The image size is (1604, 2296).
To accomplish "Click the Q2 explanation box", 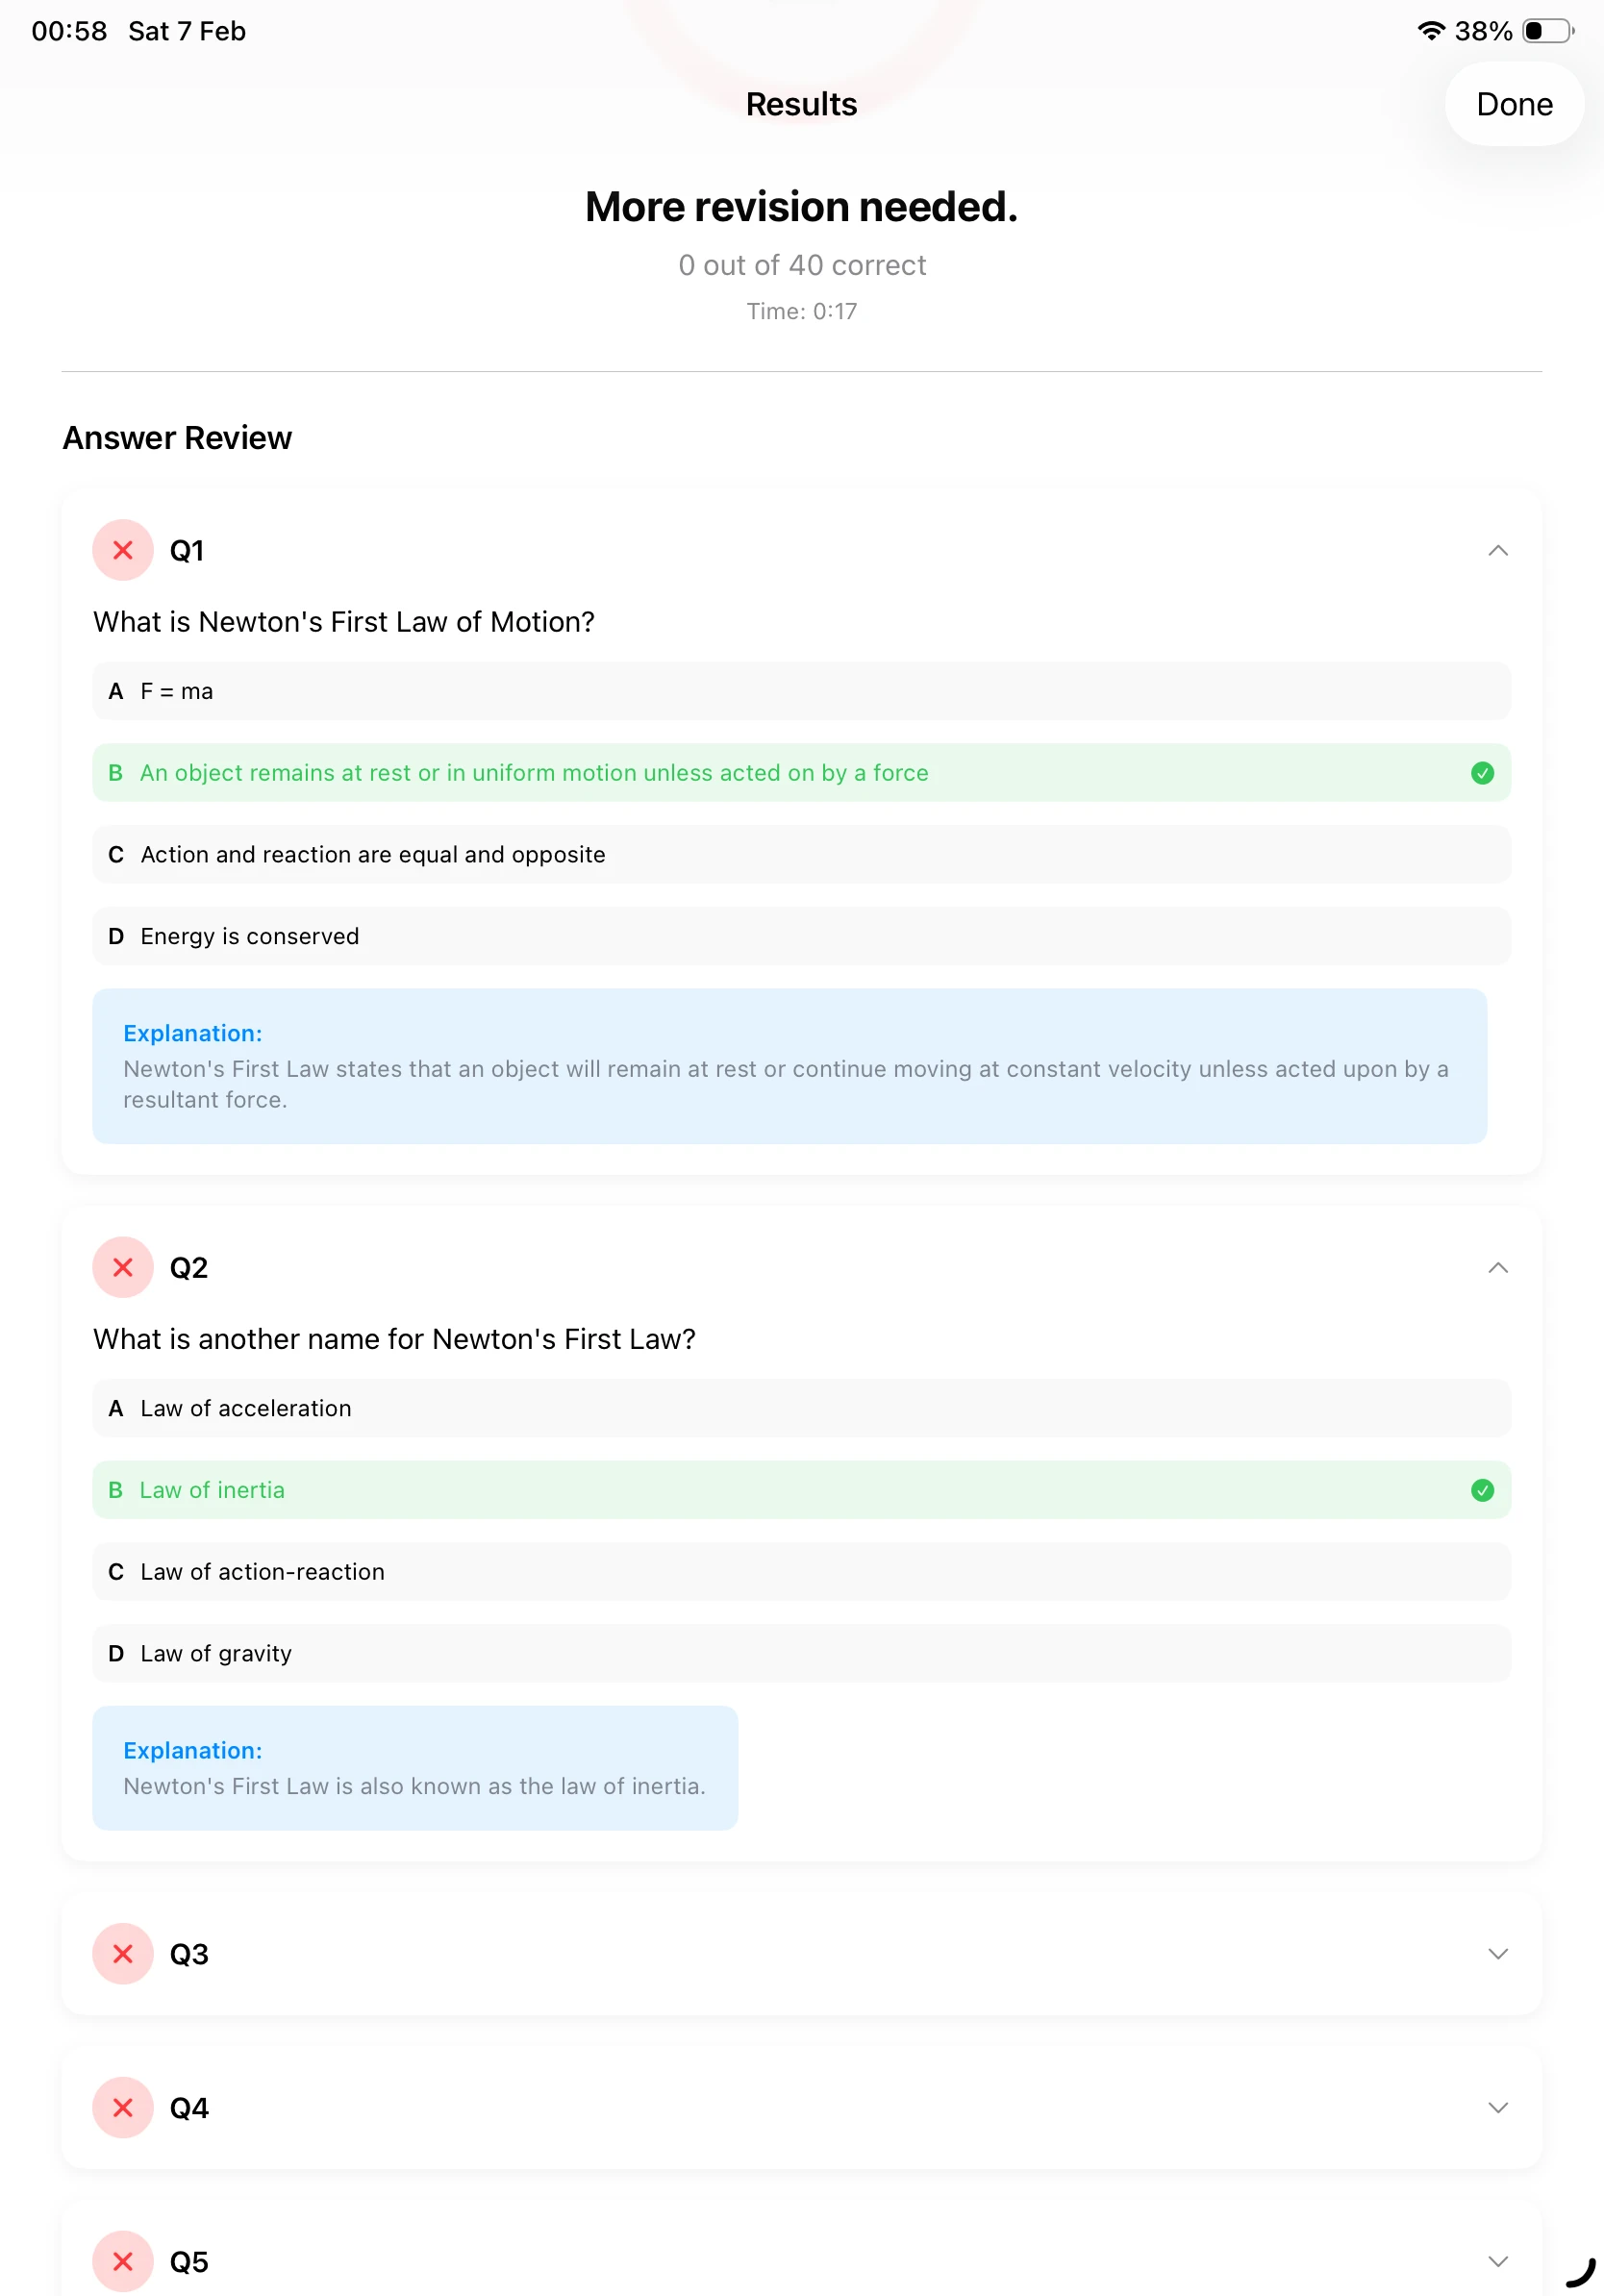I will [x=415, y=1768].
